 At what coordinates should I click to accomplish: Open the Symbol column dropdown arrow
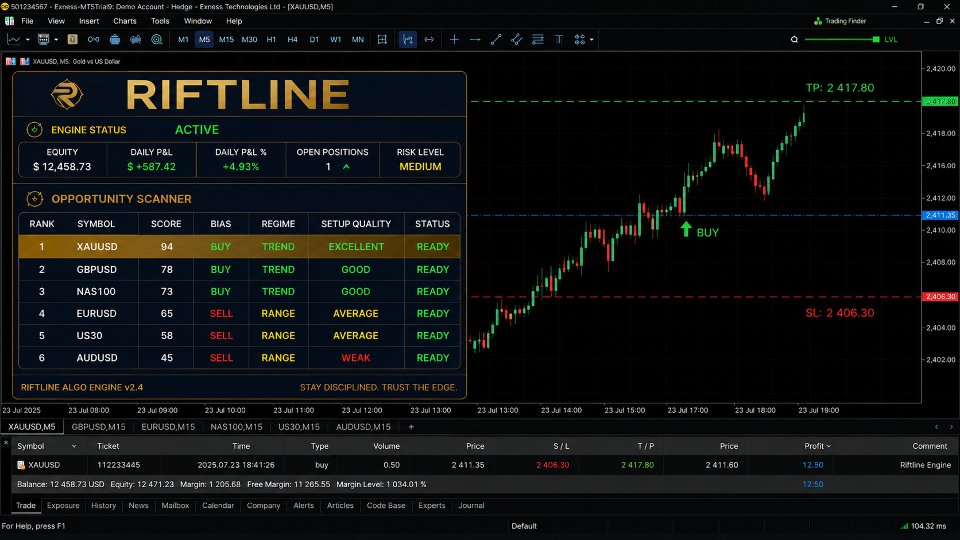tap(74, 446)
